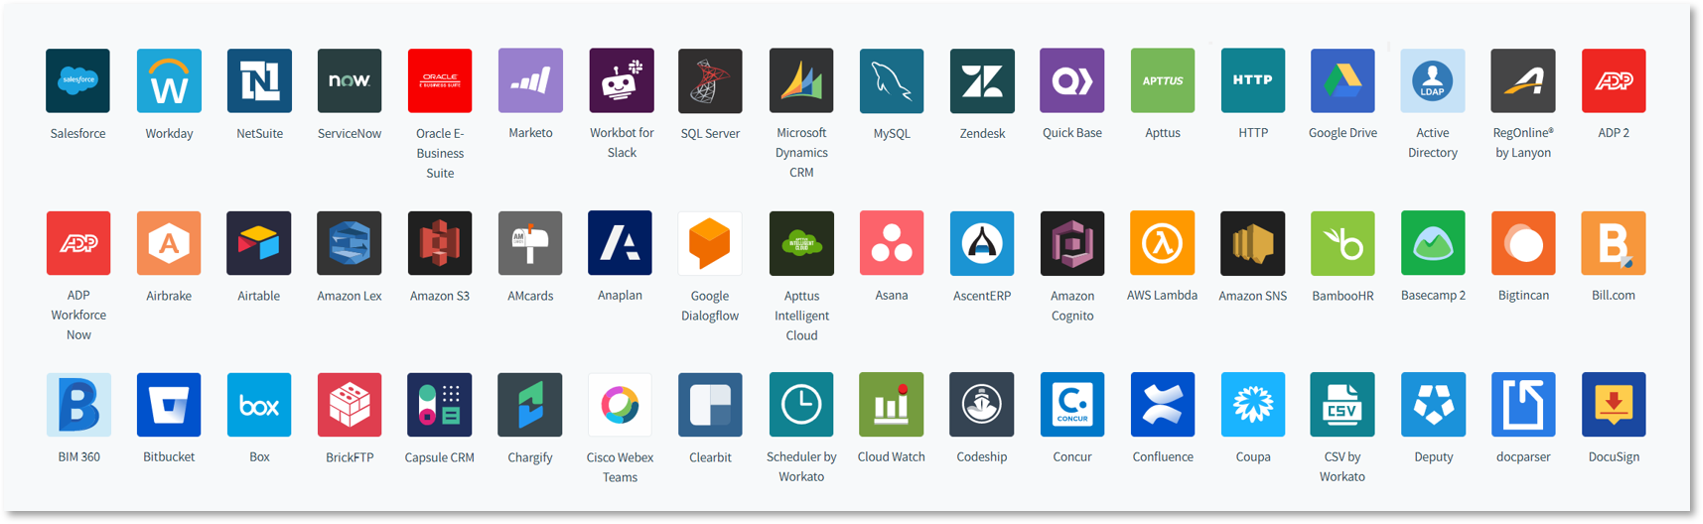Image resolution: width=1703 pixels, height=524 pixels.
Task: Open the docparser connector icon
Action: click(1523, 405)
